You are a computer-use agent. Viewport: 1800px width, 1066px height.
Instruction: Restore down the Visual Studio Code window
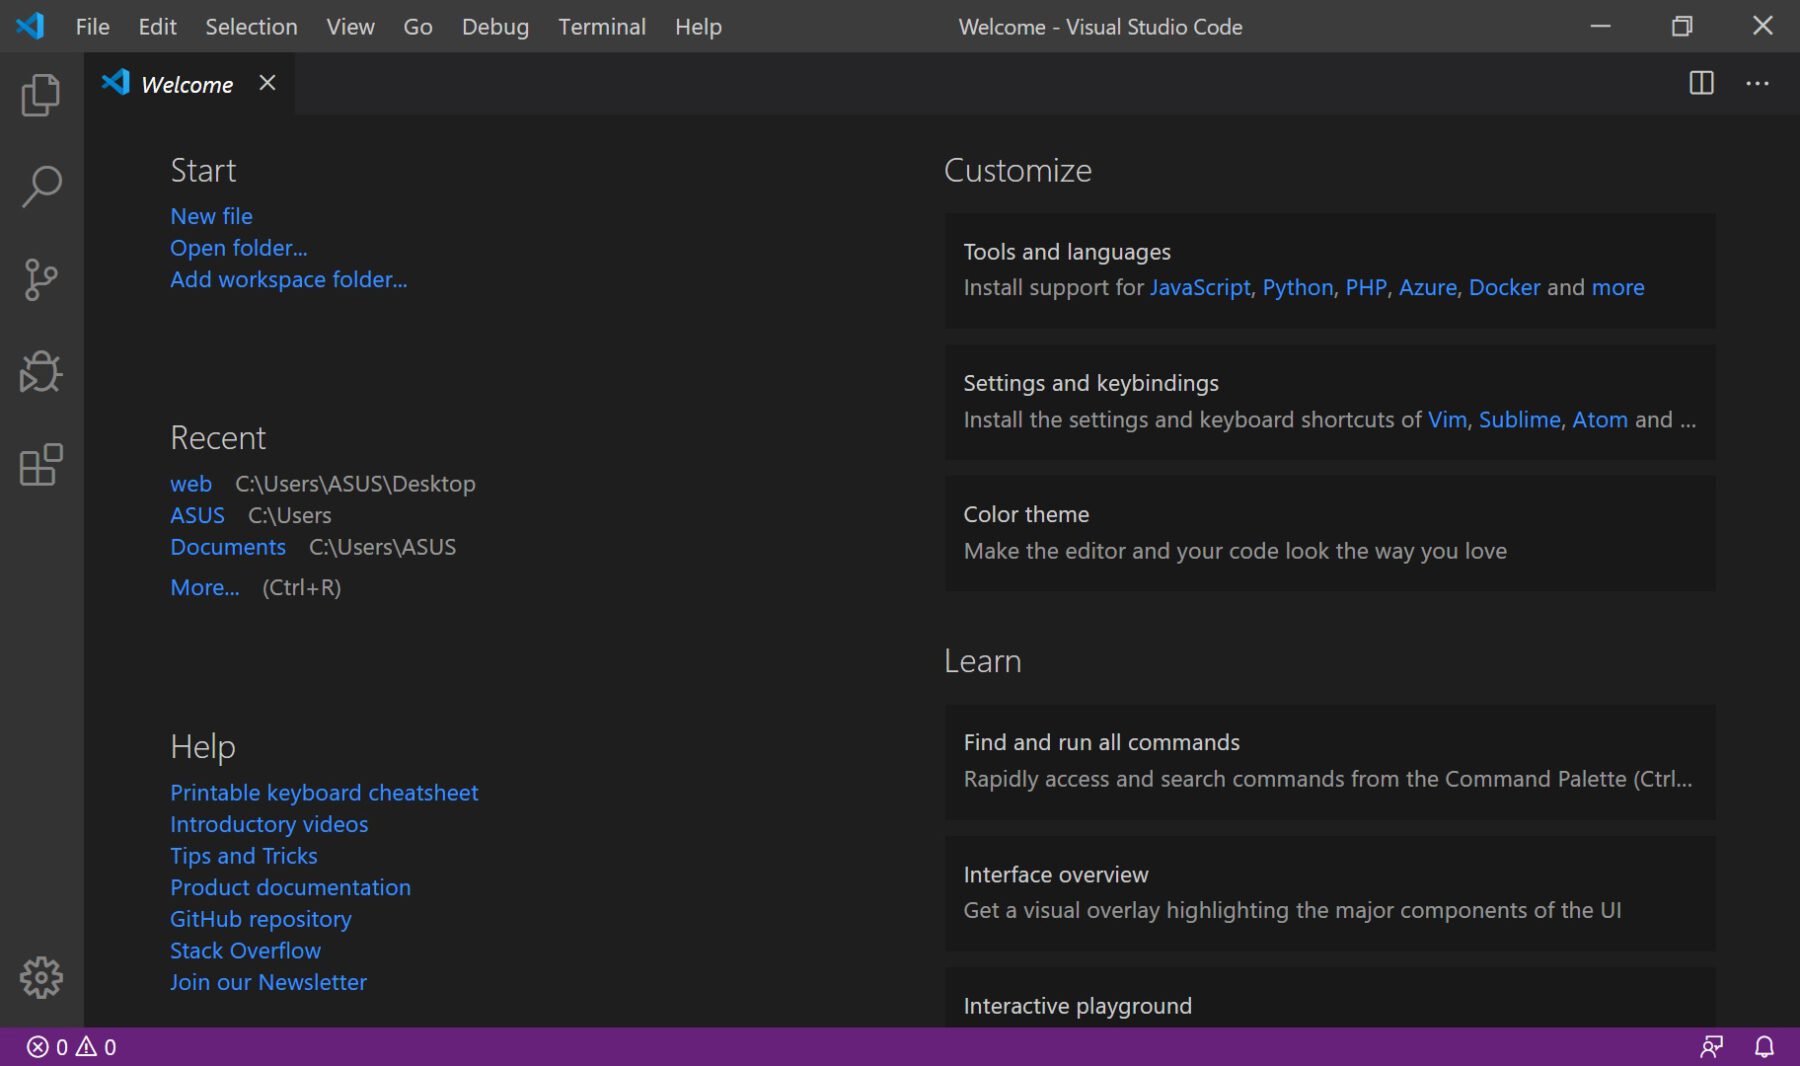1682,26
